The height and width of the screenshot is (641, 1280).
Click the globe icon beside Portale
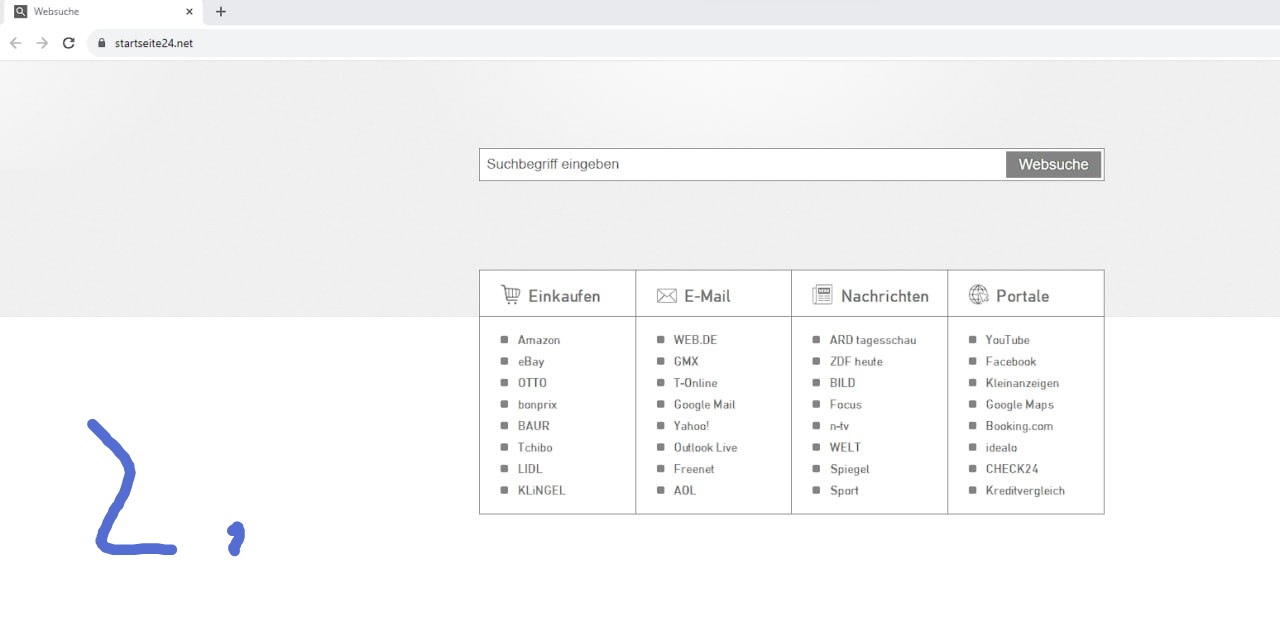point(978,295)
